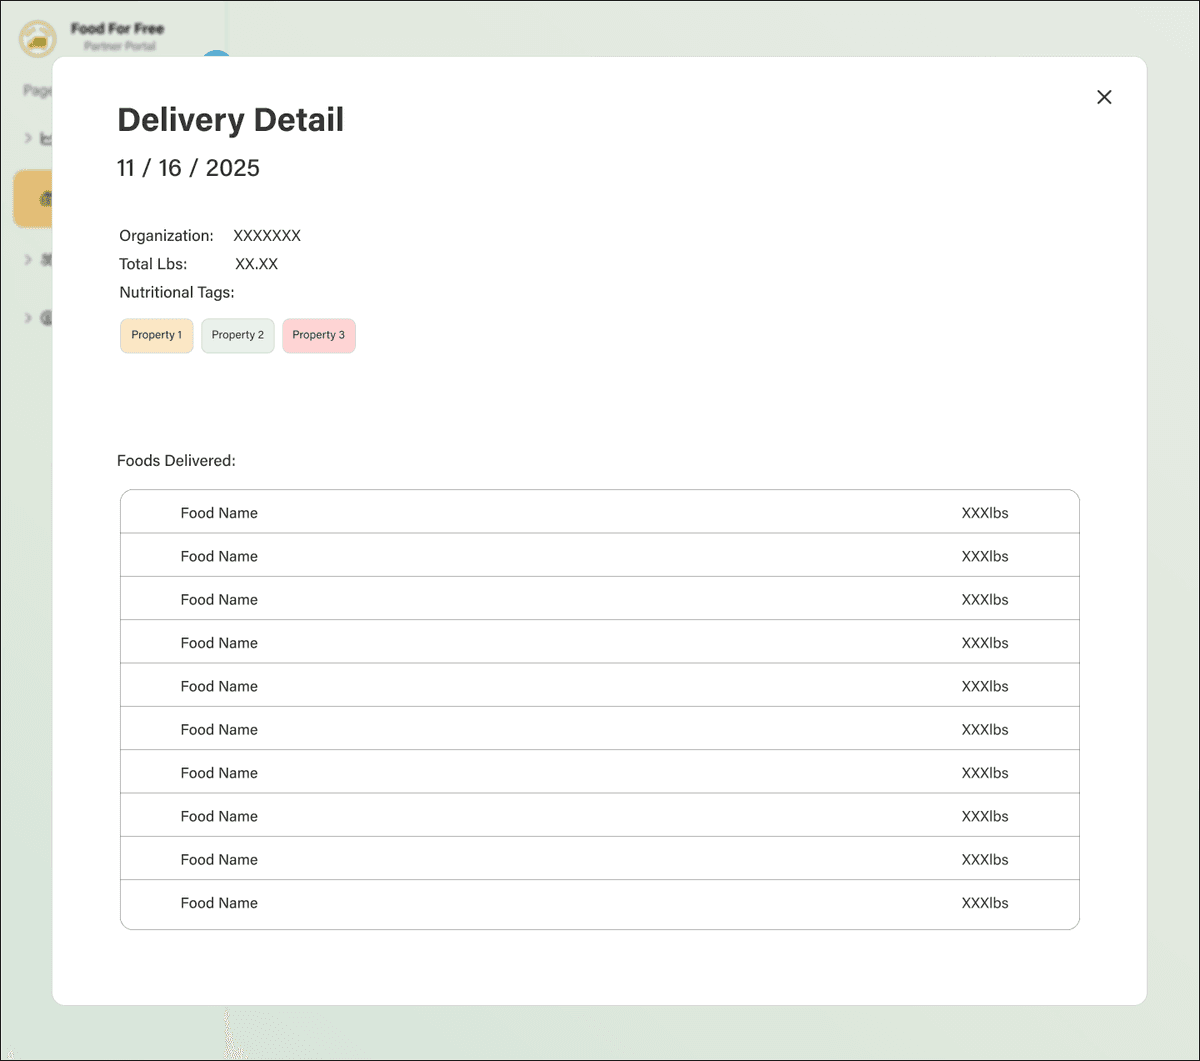Expand the bottom-most sidebar chevron

tap(29, 318)
